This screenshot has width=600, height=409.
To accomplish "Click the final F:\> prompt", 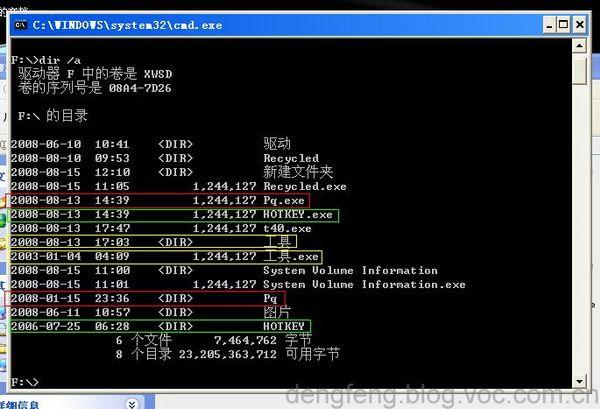I will point(25,382).
